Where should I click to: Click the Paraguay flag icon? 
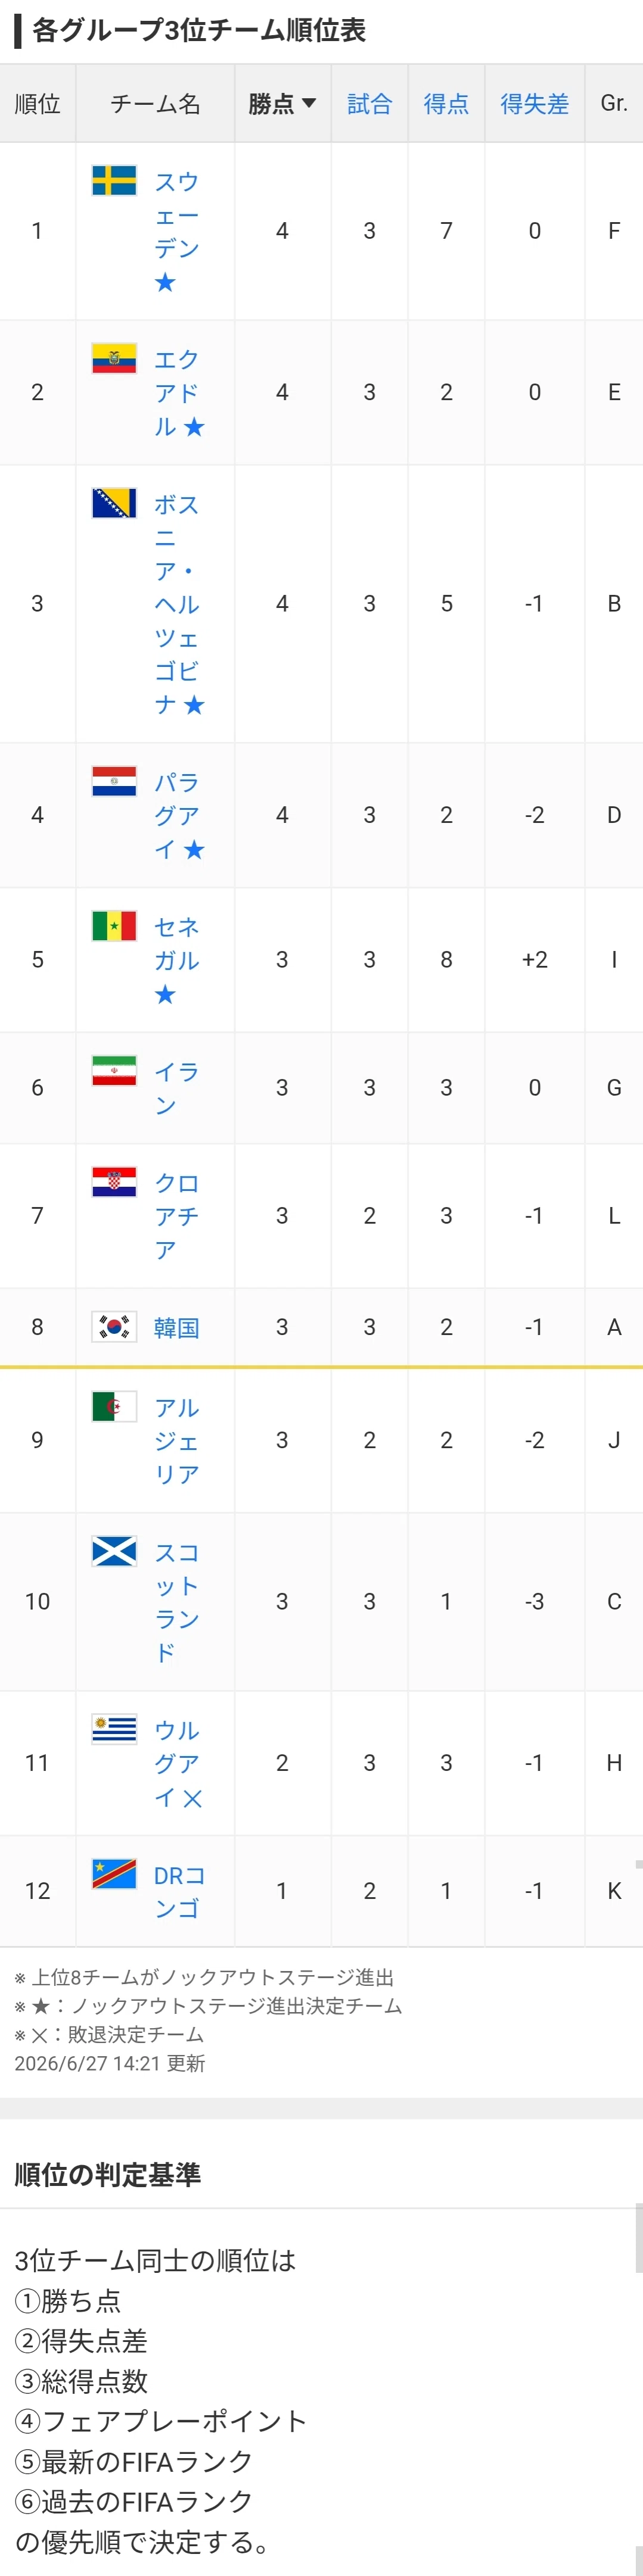(x=114, y=780)
